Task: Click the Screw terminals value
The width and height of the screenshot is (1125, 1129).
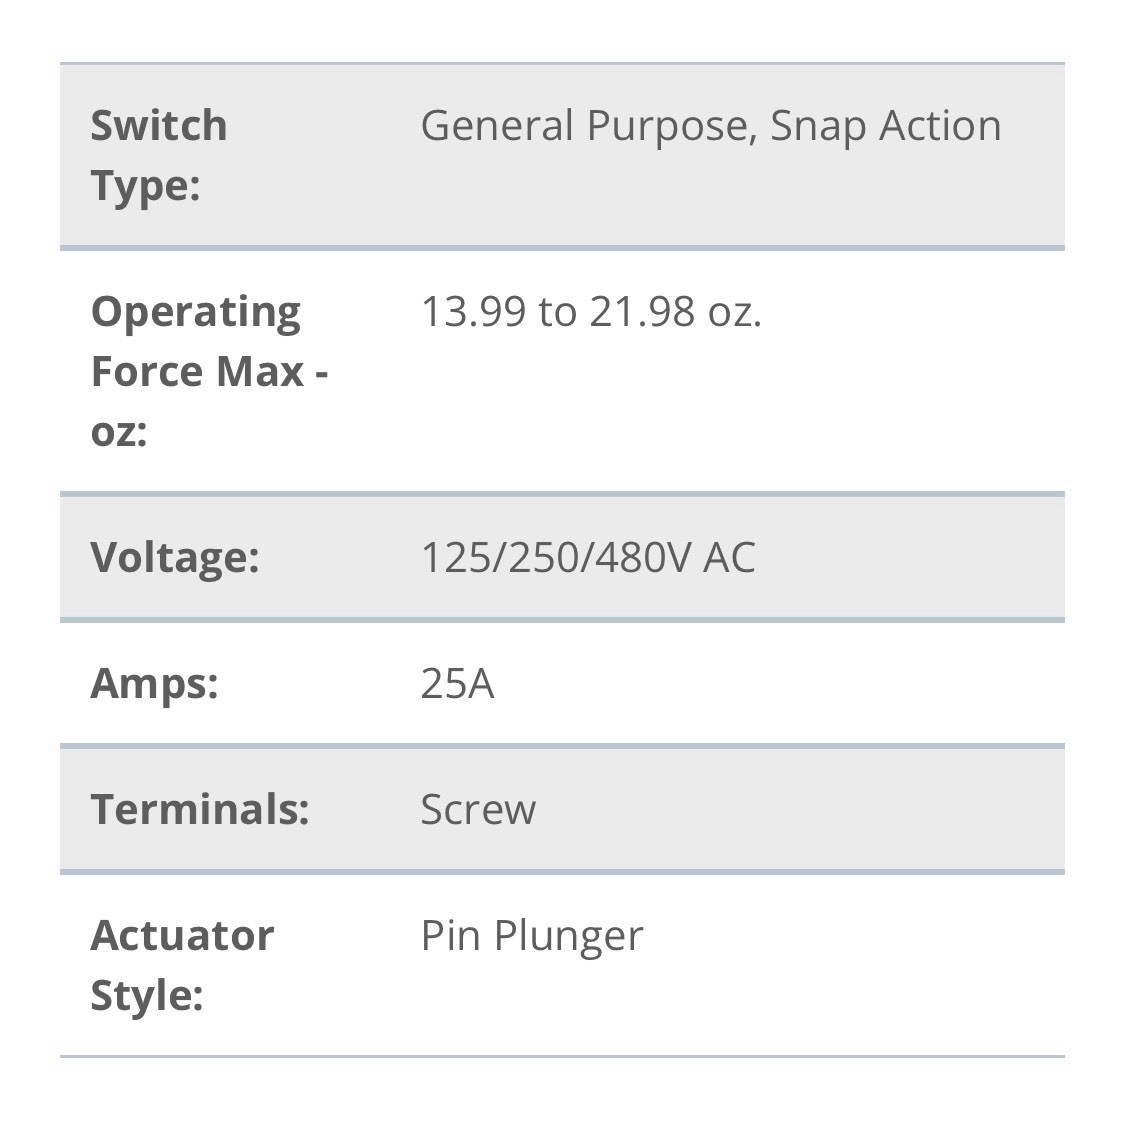Action: tap(478, 809)
